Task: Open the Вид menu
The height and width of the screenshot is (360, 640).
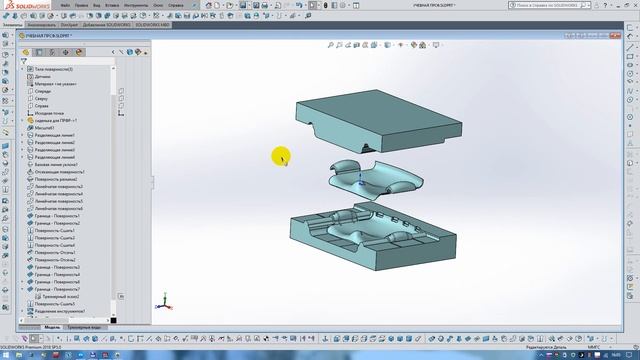Action: [x=96, y=5]
